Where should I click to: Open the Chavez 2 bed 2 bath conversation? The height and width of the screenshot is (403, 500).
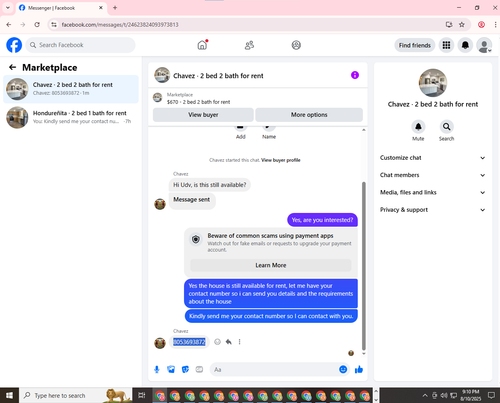coord(71,89)
